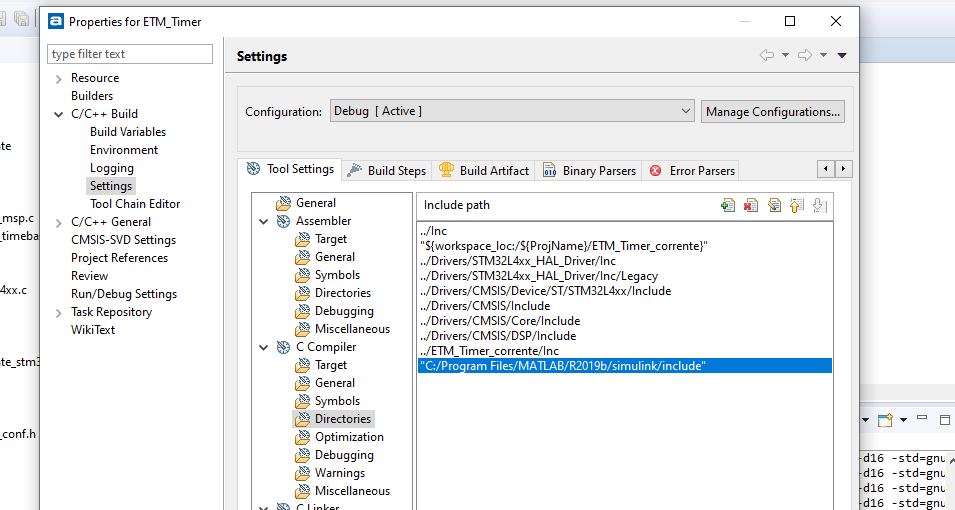Click the Manage Configurations button
955x510 pixels.
pos(772,111)
